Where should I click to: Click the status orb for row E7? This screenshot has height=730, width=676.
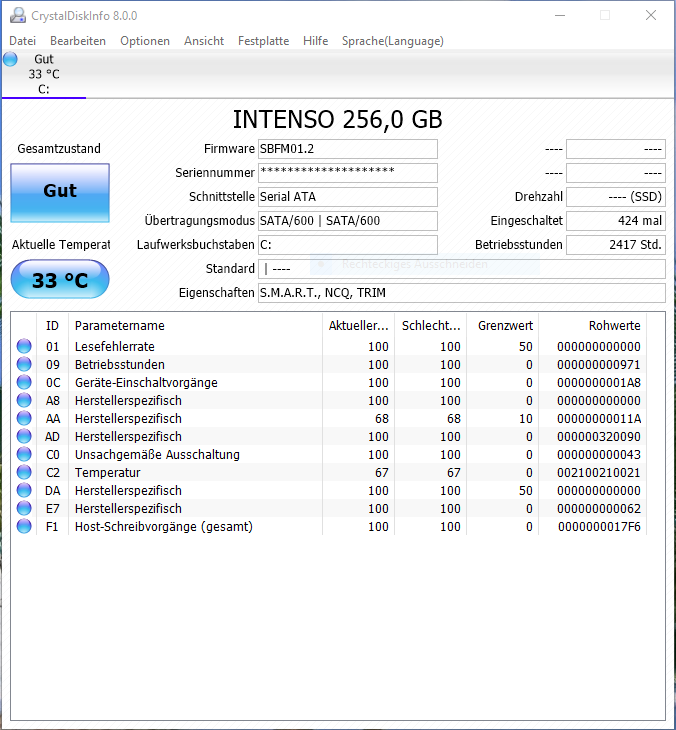coord(24,508)
